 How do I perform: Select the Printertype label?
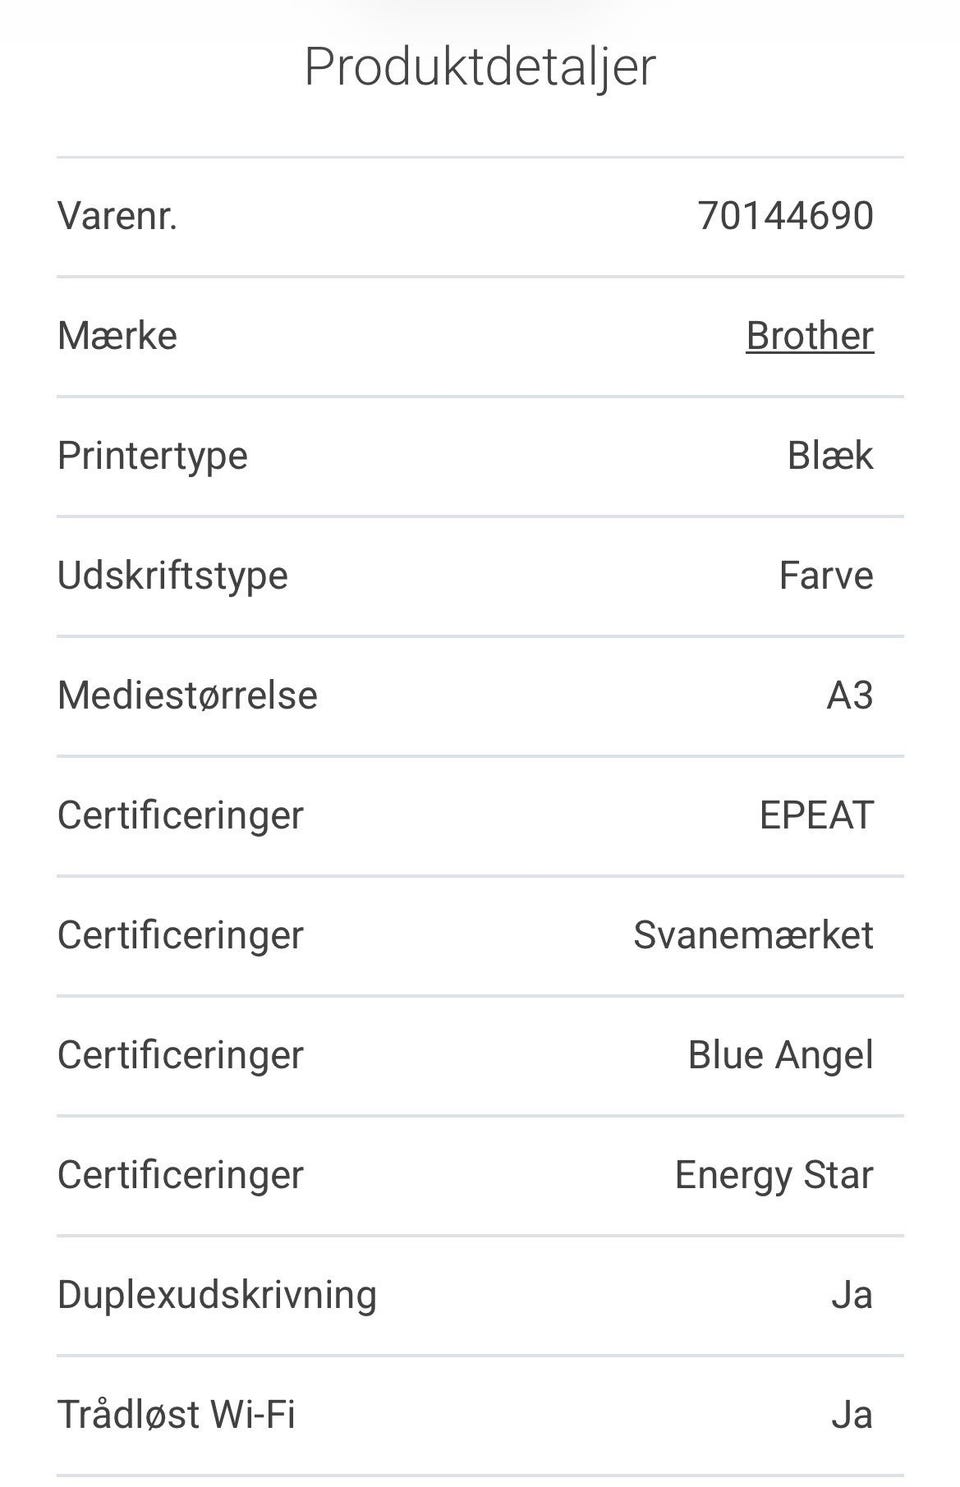pos(152,456)
